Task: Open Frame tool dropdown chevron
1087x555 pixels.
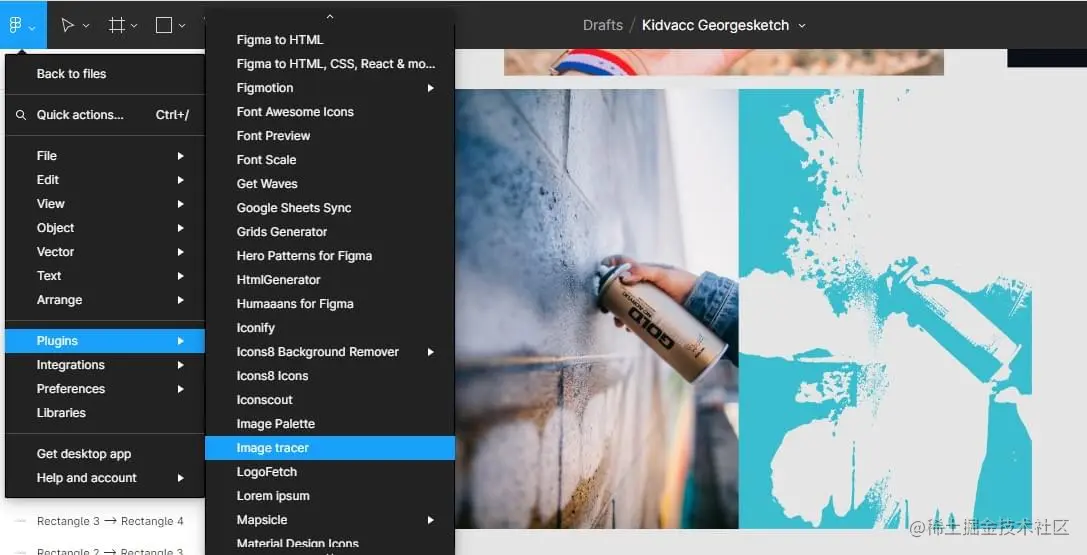Action: click(x=134, y=26)
